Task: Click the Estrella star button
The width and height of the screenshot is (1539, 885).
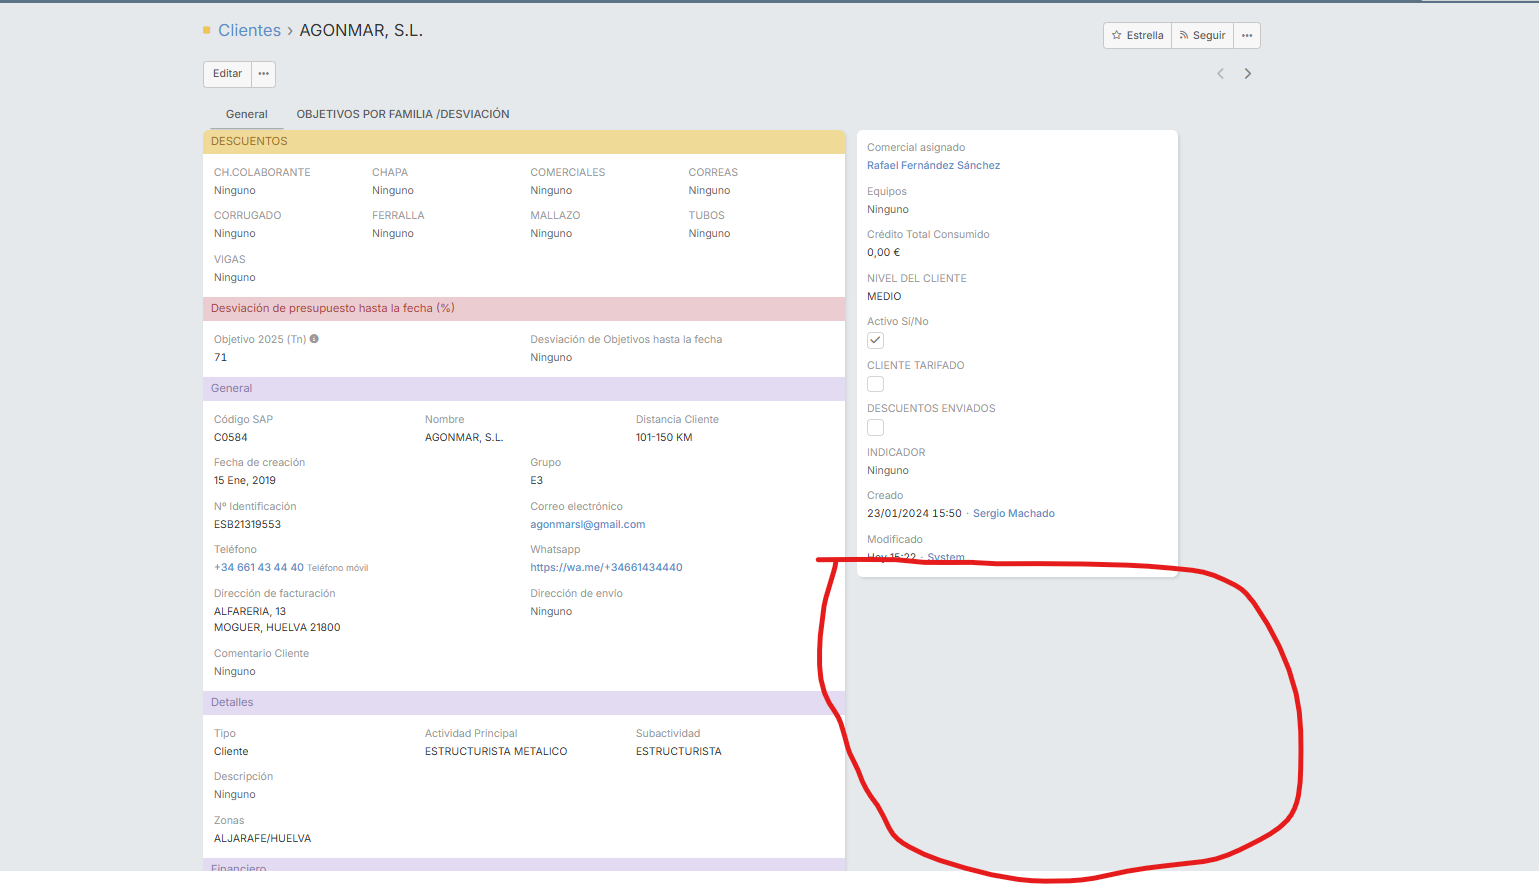Action: click(1137, 35)
